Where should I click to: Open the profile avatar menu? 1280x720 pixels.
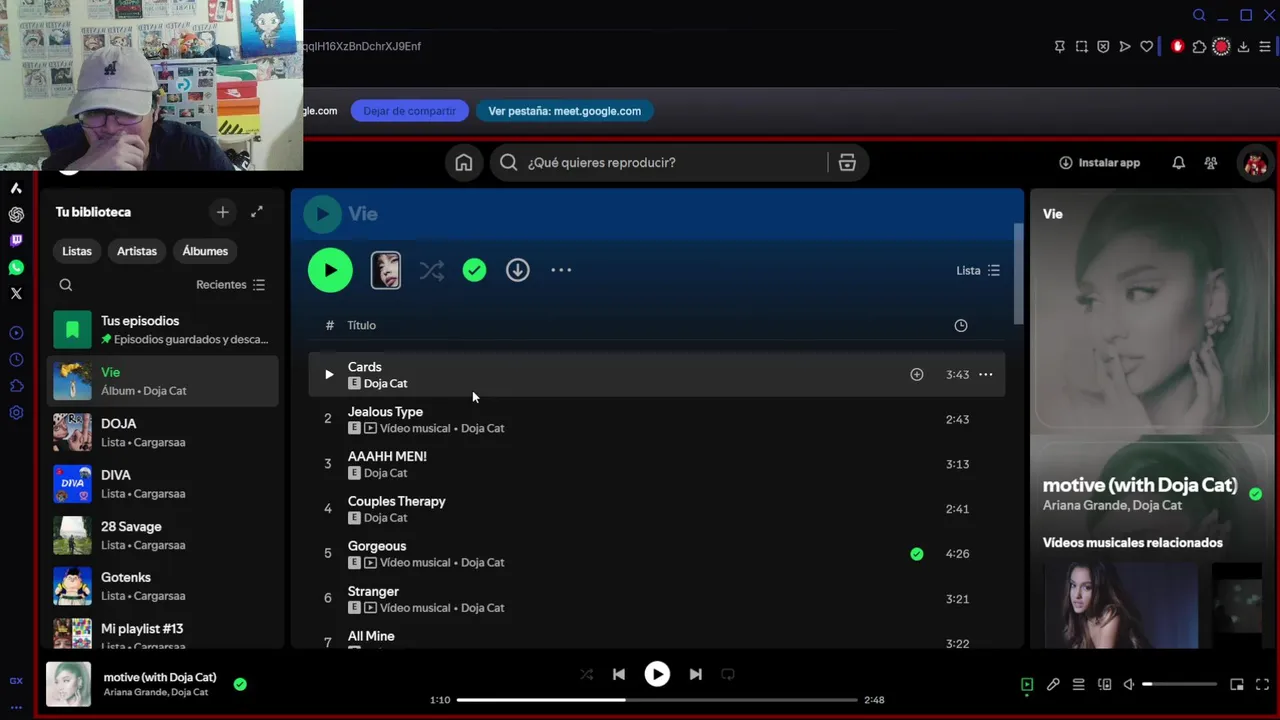[1255, 163]
